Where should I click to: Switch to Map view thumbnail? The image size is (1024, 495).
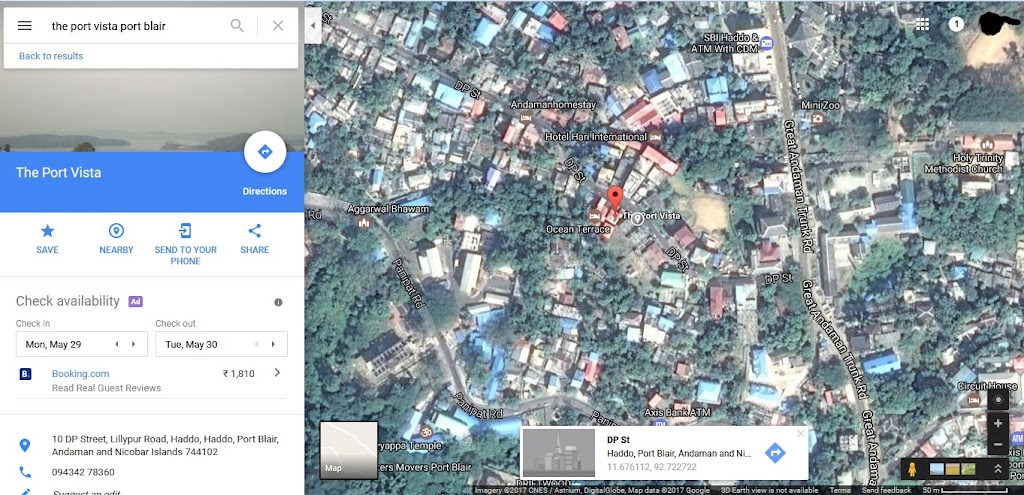coord(349,450)
